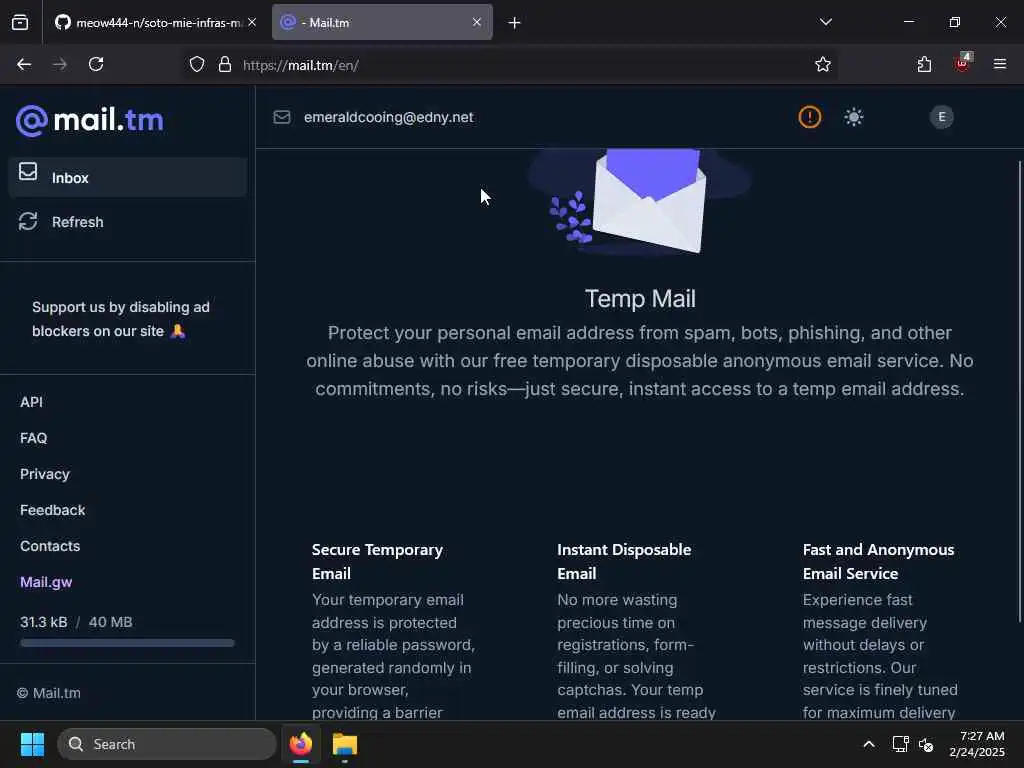Viewport: 1024px width, 768px height.
Task: Open the Inbox in the sidebar
Action: (x=127, y=177)
